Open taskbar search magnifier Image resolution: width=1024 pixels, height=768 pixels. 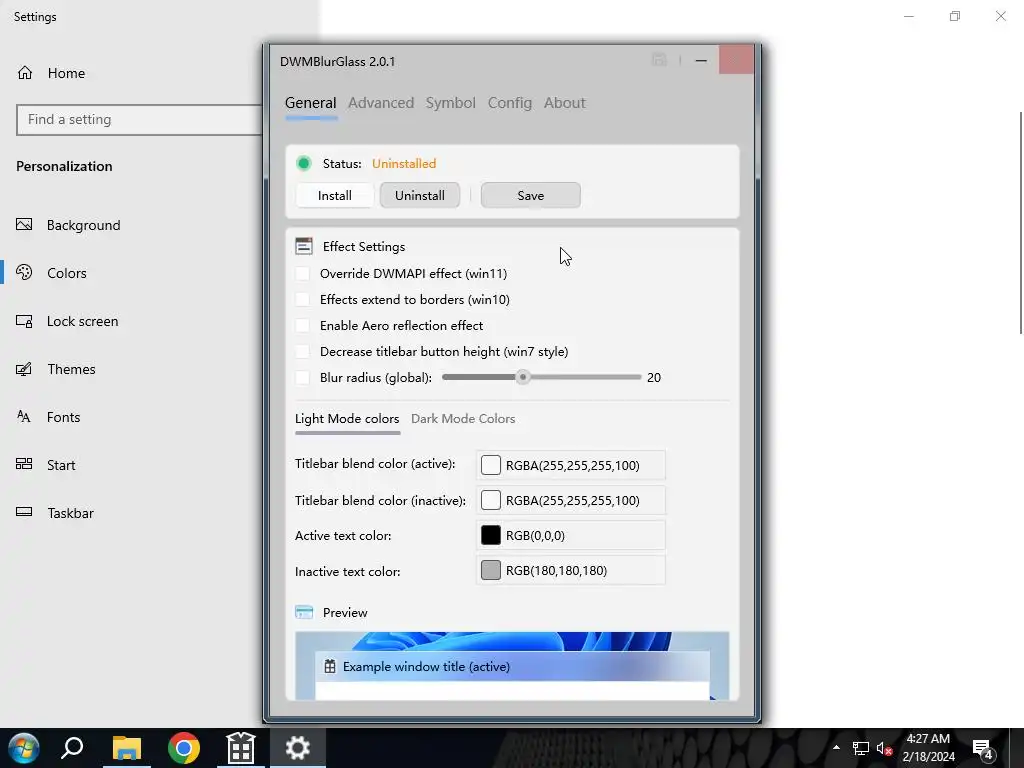click(72, 748)
